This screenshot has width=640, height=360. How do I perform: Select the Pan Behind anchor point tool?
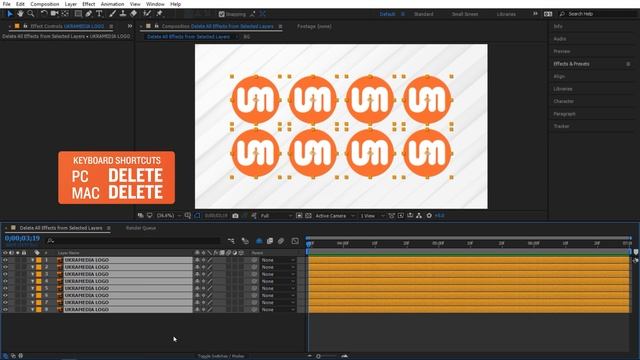coord(65,13)
